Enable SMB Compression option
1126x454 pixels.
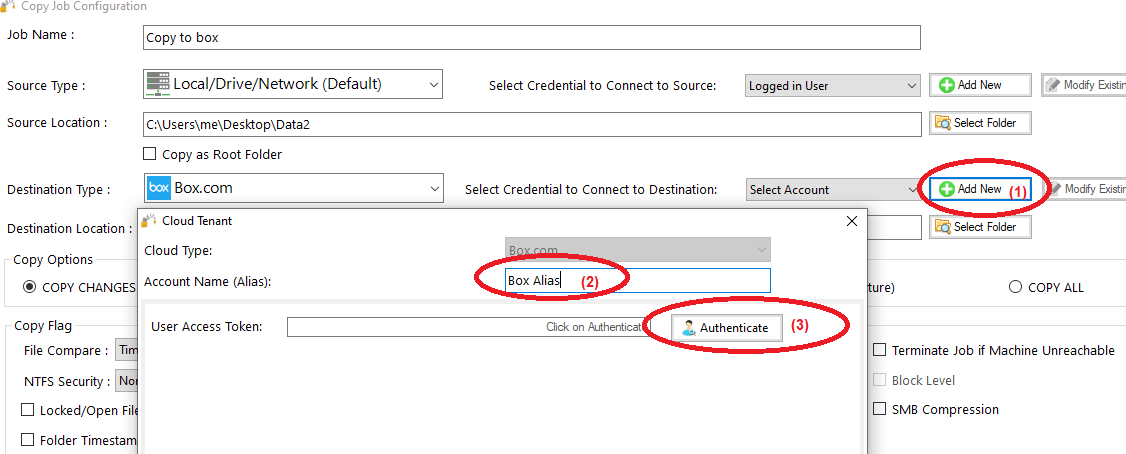pos(880,409)
